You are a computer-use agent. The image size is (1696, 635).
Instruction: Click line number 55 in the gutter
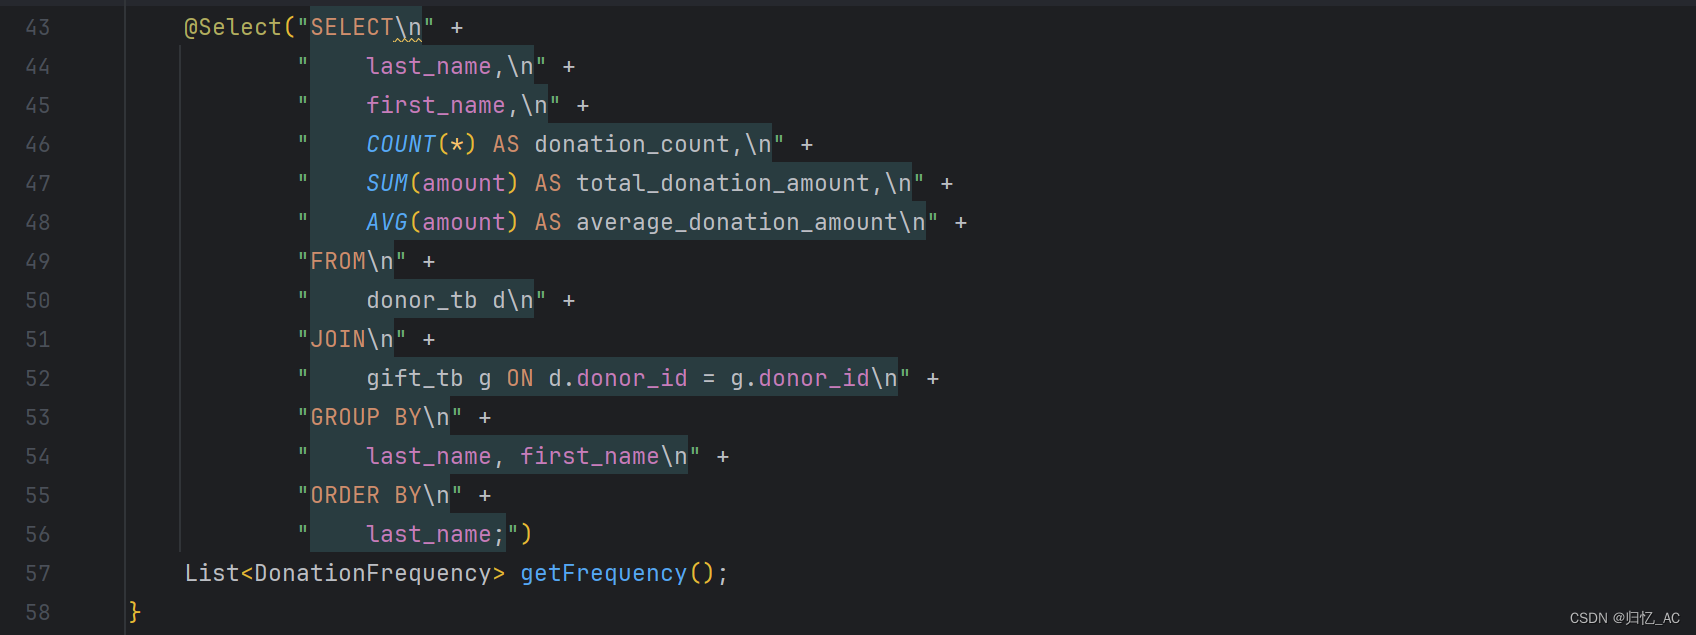38,496
